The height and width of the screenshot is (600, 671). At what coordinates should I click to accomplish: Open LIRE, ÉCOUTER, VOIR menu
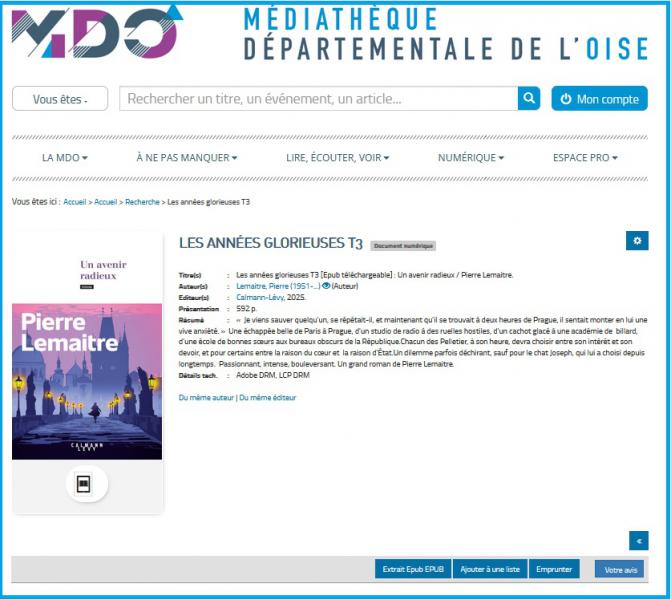click(337, 158)
